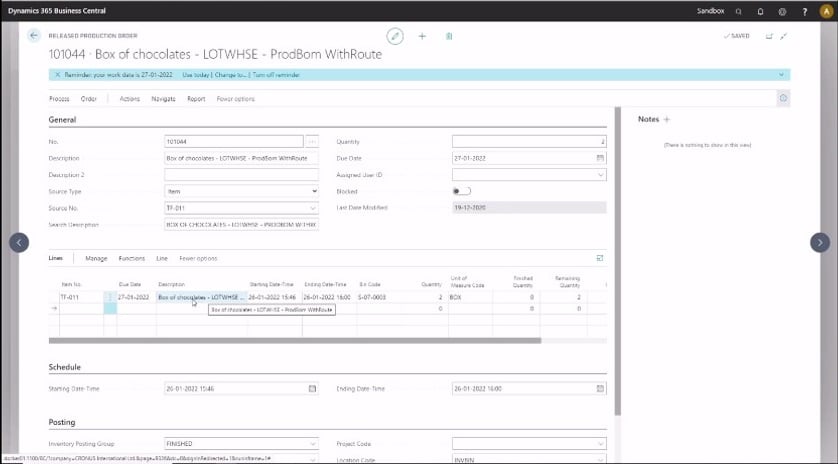838x464 pixels.
Task: Click 'Use today' reminder link
Action: pos(195,75)
